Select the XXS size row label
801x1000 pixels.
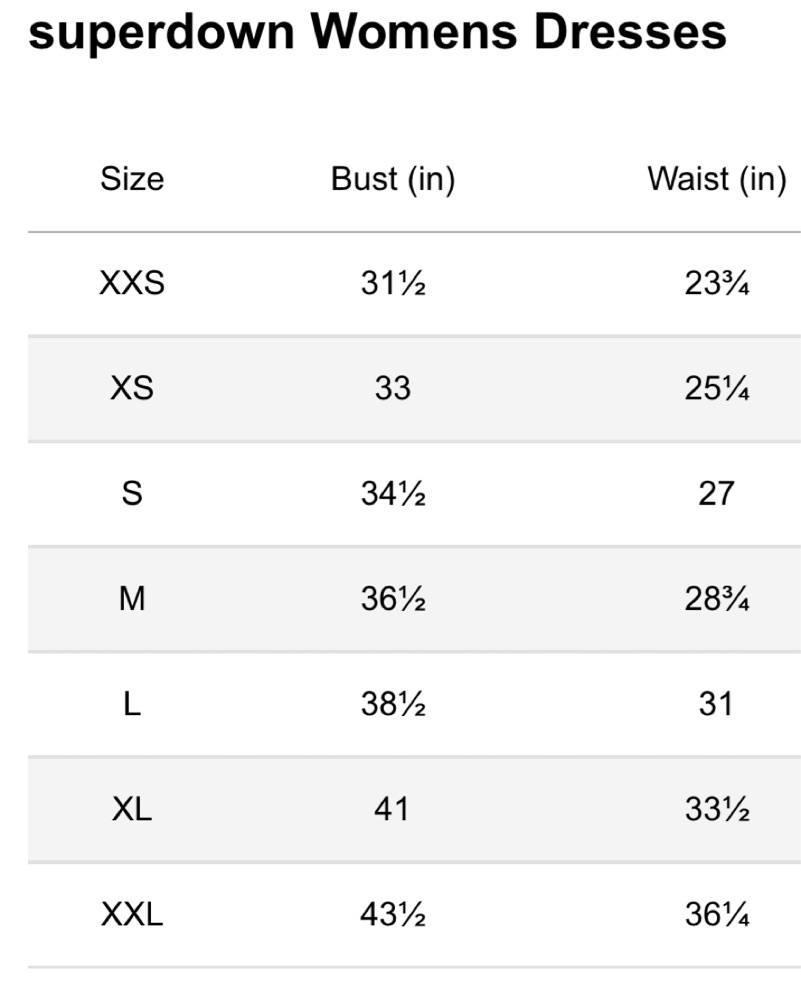[132, 283]
